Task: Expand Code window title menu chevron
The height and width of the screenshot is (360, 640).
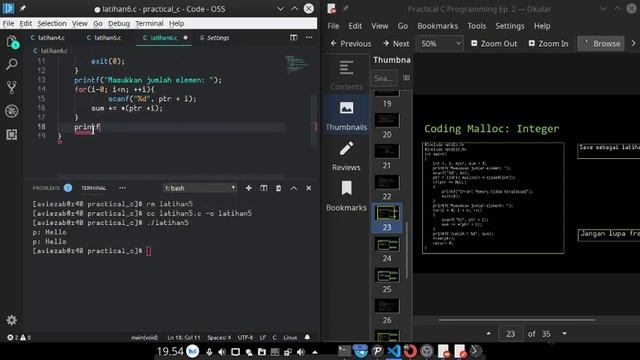Action: [x=280, y=9]
